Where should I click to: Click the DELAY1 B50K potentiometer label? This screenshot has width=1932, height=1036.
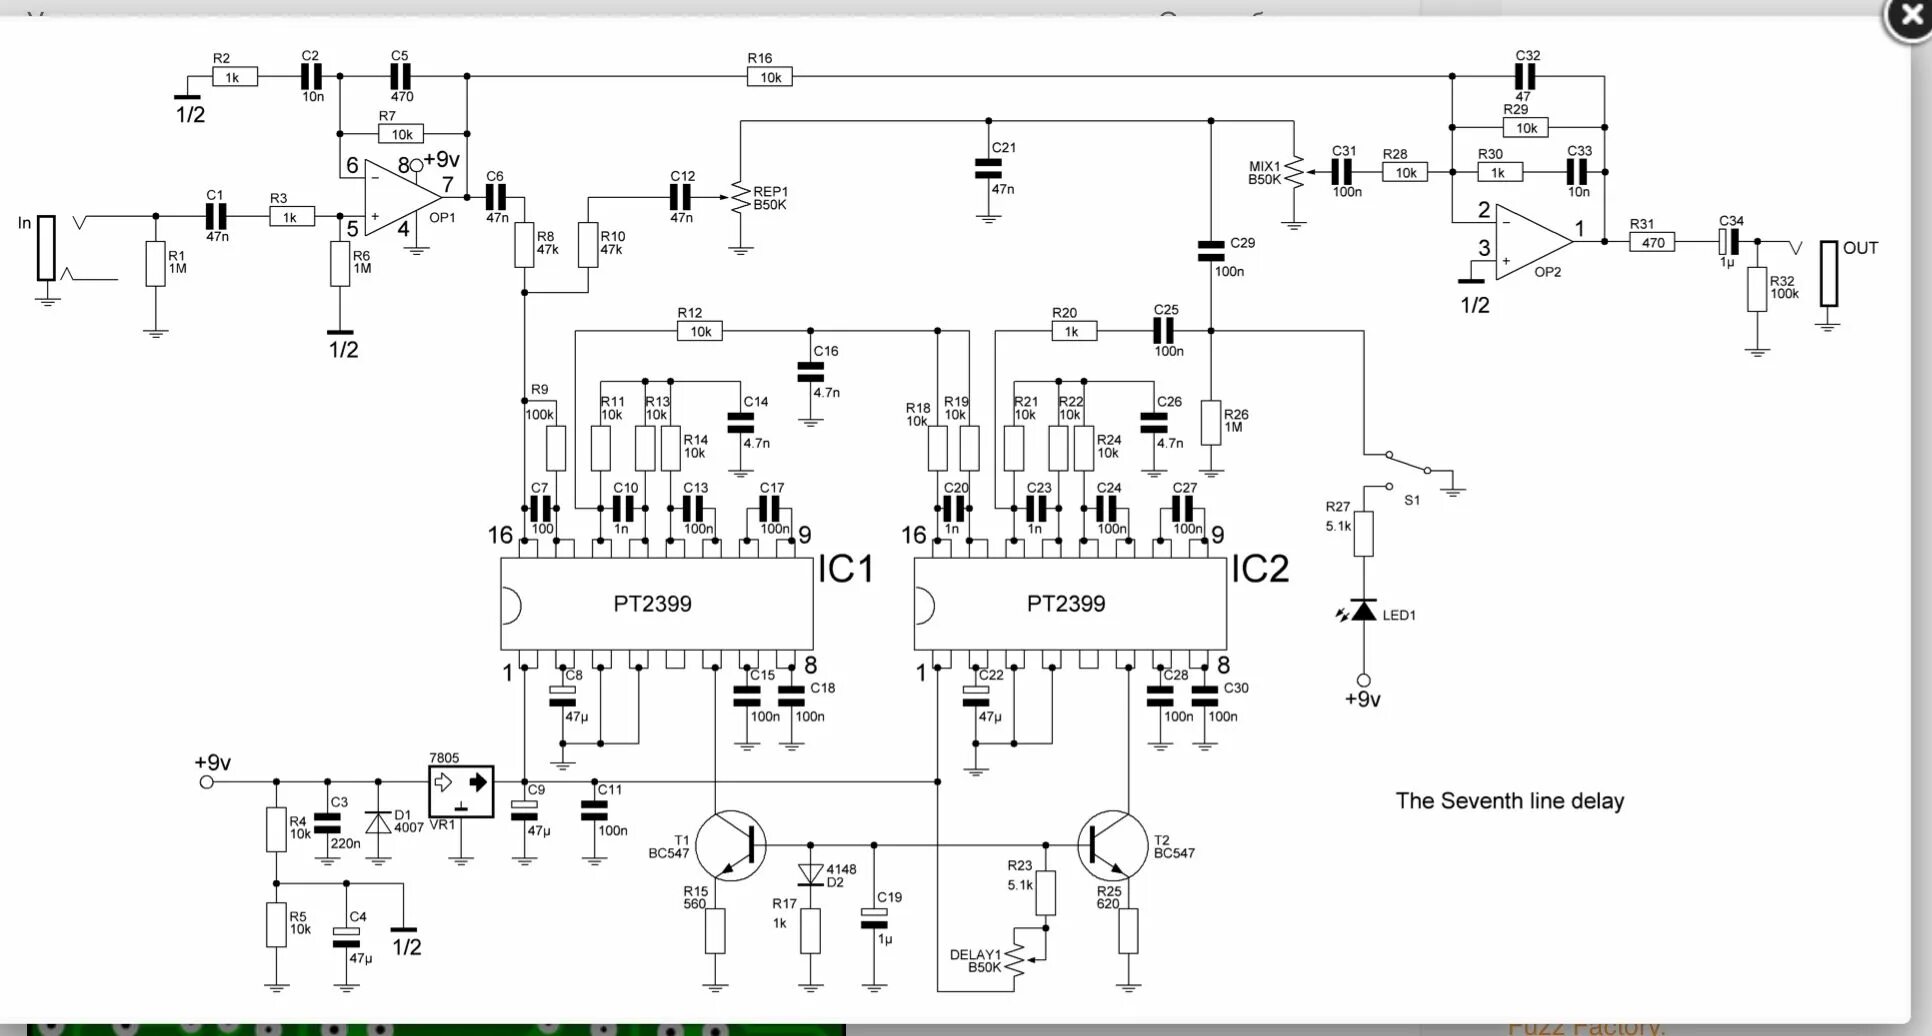[975, 961]
